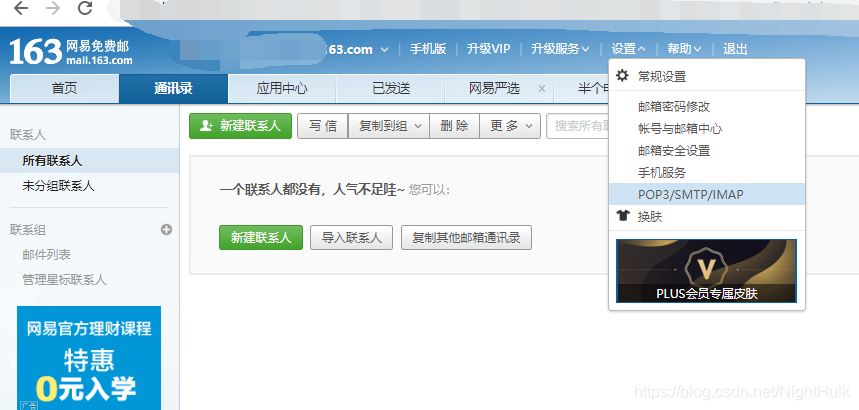859x410 pixels.
Task: Open the 复制到组 dropdown
Action: [x=388, y=126]
